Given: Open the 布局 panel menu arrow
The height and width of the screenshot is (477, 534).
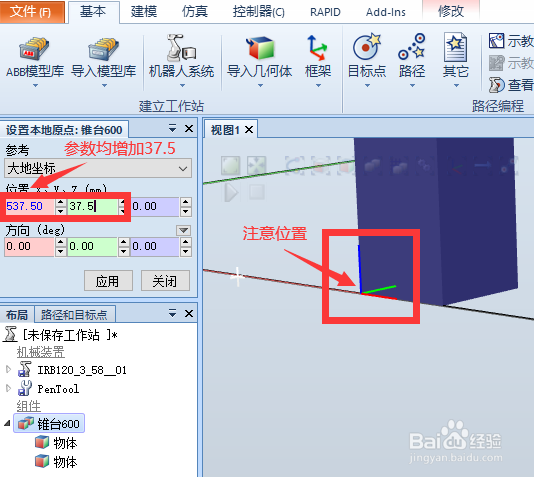Looking at the screenshot, I should [x=172, y=313].
